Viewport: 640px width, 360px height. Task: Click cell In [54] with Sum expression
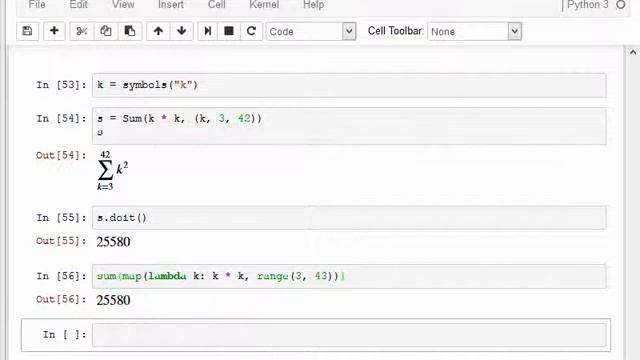click(349, 126)
